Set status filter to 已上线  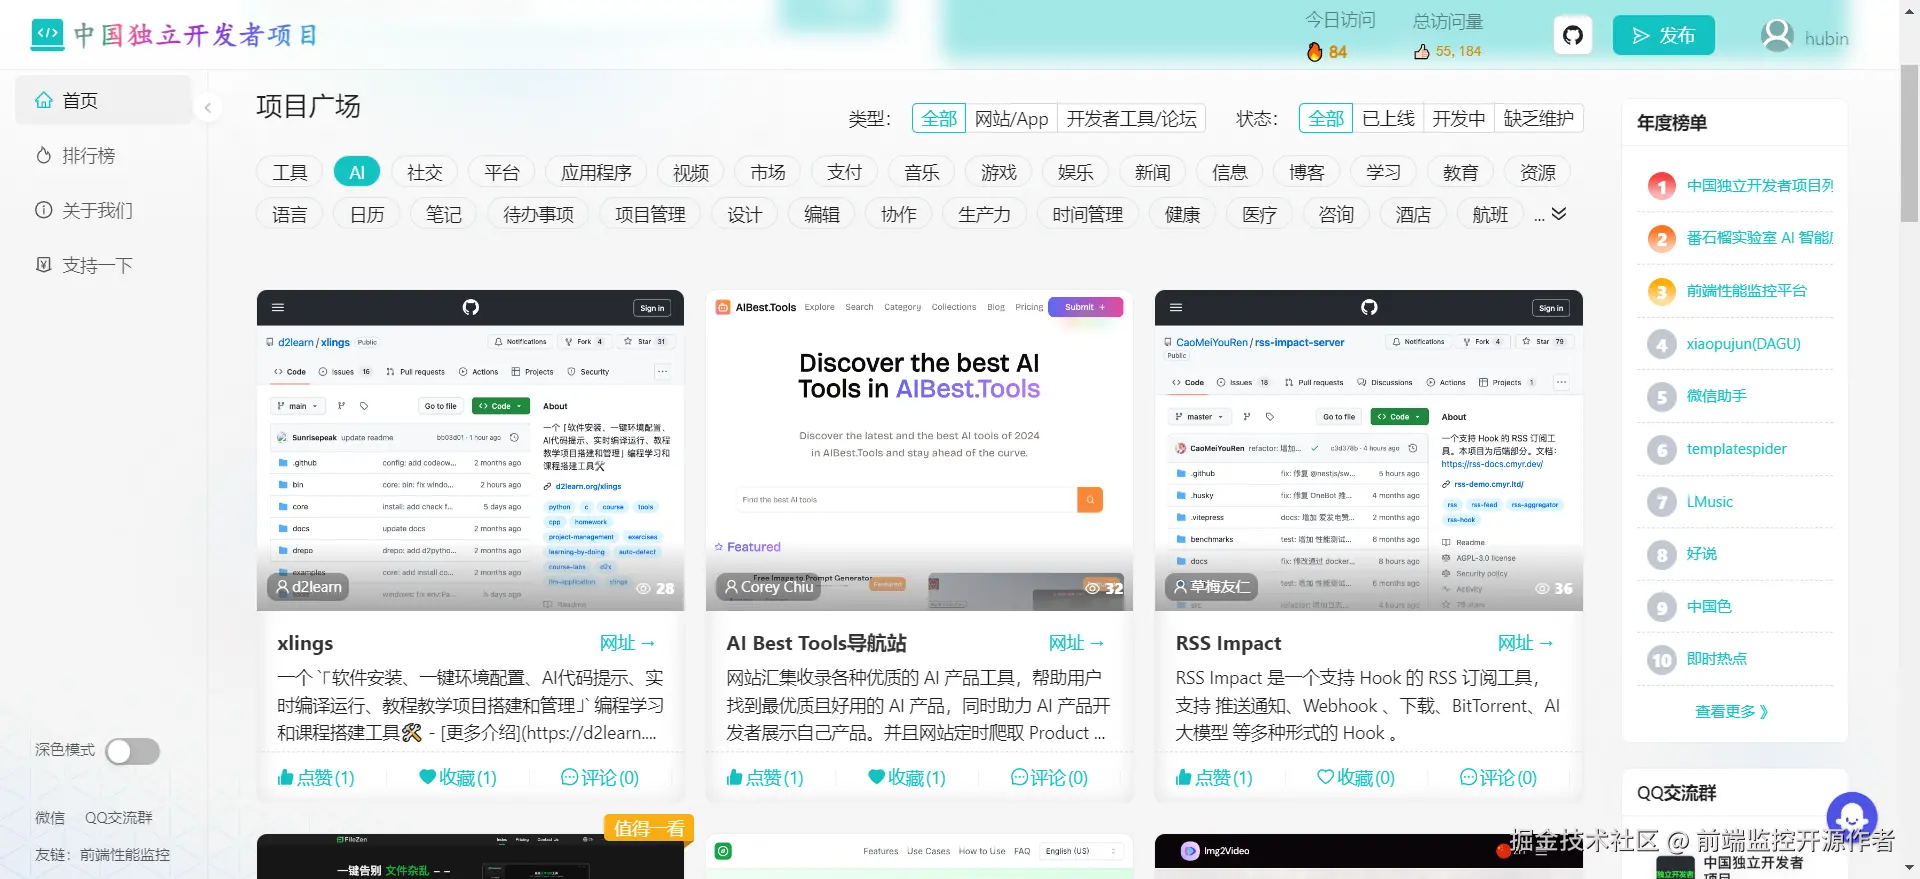(x=1388, y=119)
